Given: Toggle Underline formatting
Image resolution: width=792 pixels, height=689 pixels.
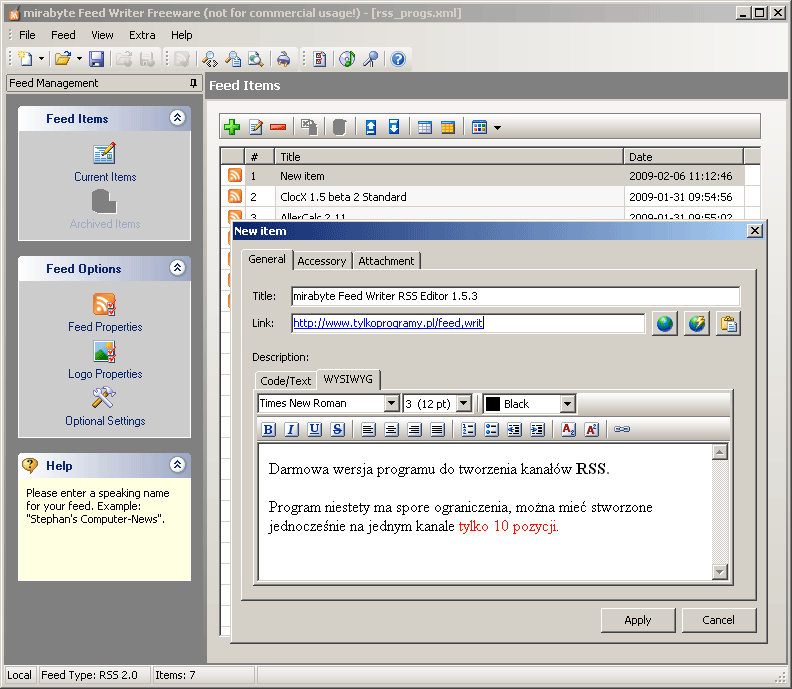Looking at the screenshot, I should click(314, 429).
